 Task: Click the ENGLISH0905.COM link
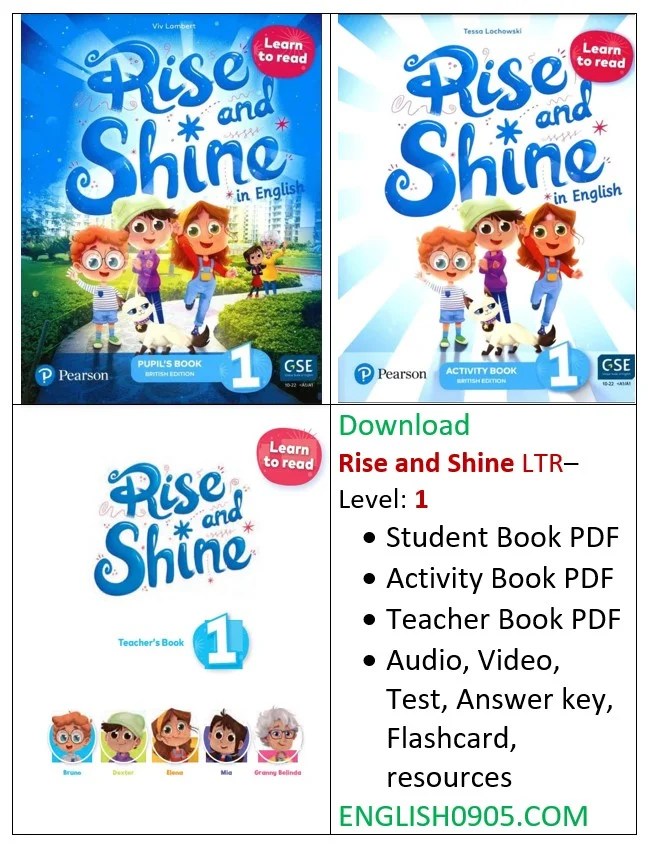(463, 817)
